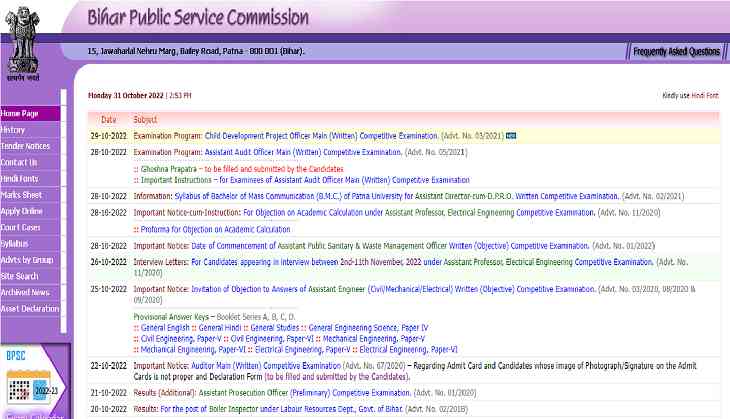Open Interview Letters for 2nd-11th November candidates
This screenshot has height=419, width=730.
422,262
